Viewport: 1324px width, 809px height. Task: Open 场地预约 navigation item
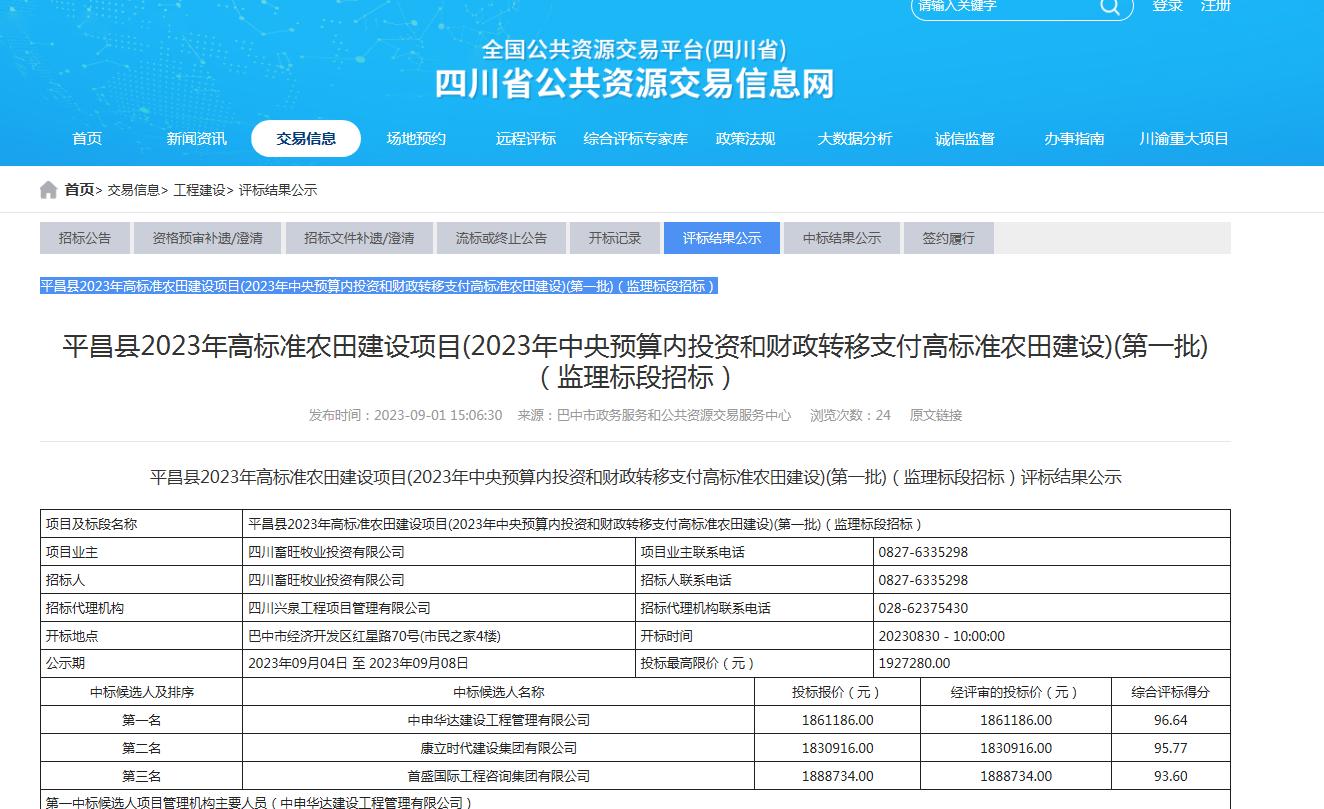coord(416,139)
